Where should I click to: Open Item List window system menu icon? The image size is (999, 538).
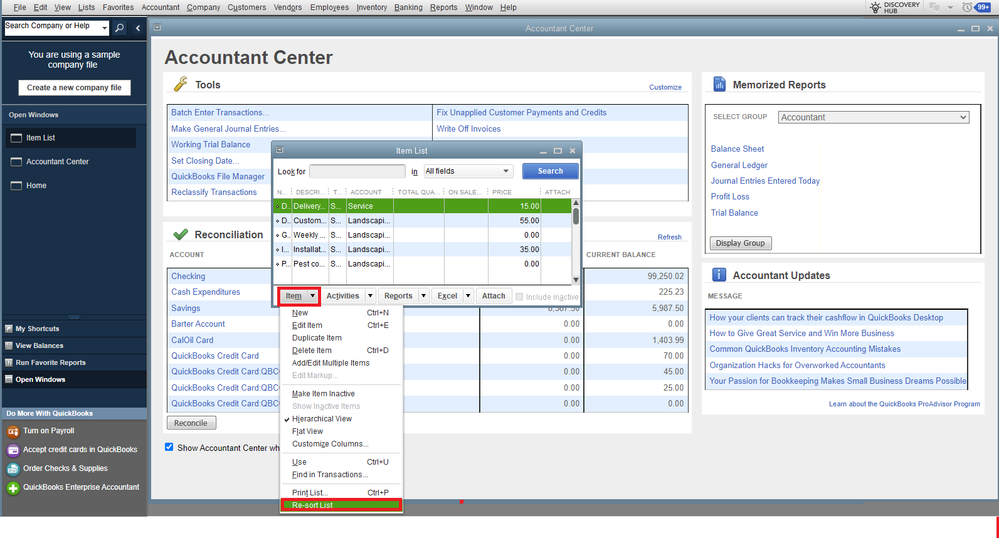tap(280, 150)
